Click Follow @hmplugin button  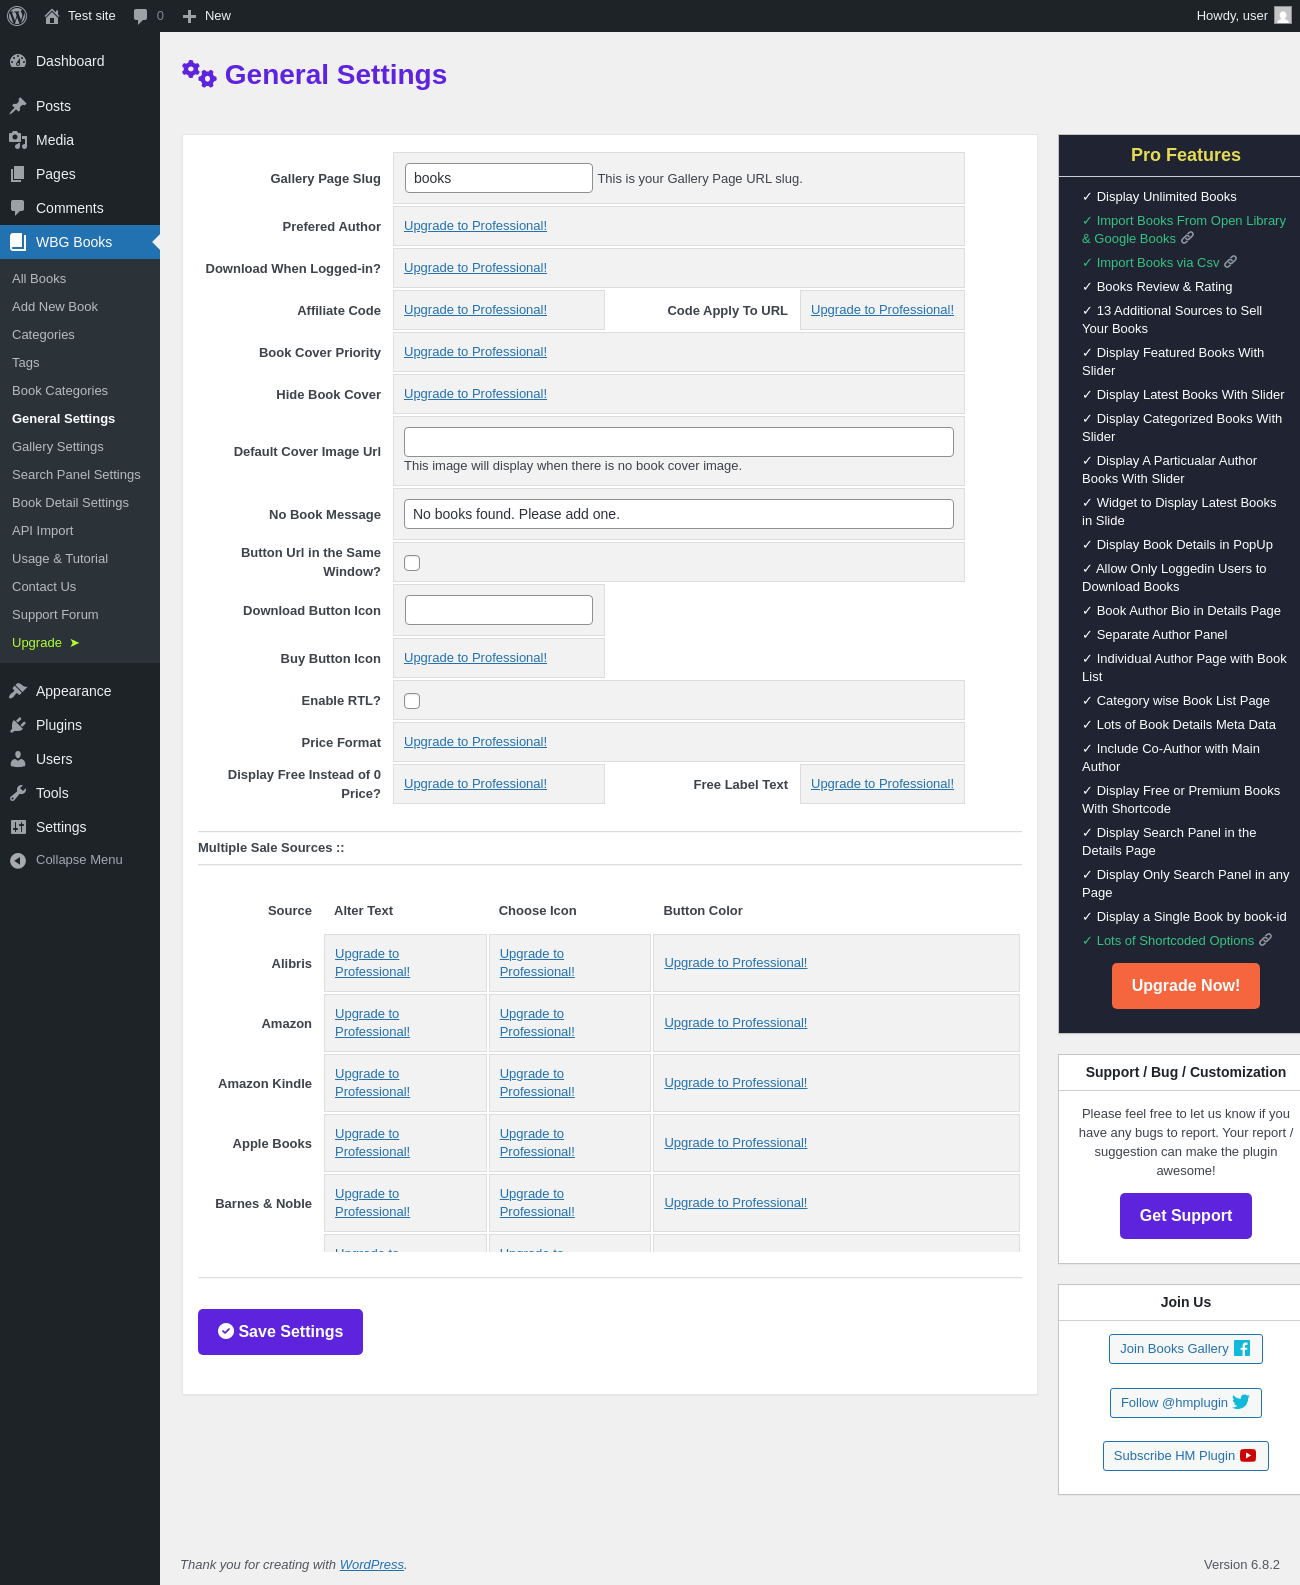pos(1186,1403)
